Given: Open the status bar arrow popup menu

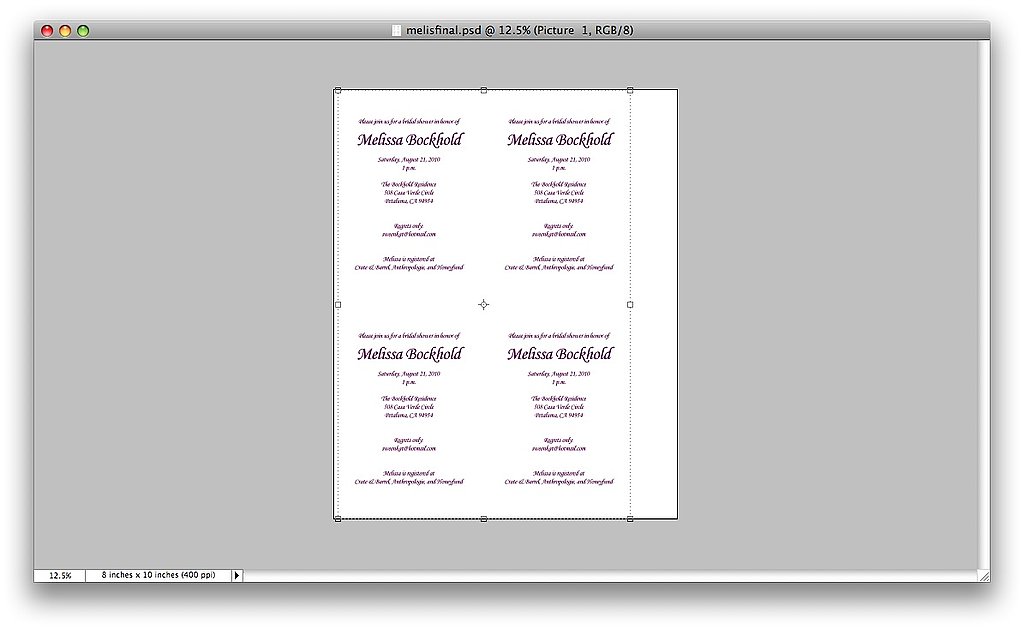Looking at the screenshot, I should (237, 576).
